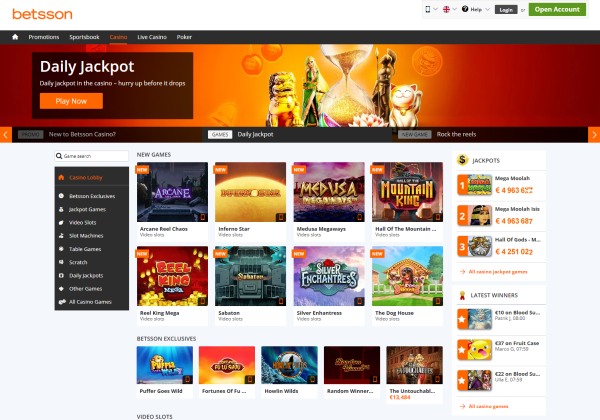Click the Mega Moolah Isis jackpot amount
Viewport: 600px width, 420px height.
(x=514, y=221)
